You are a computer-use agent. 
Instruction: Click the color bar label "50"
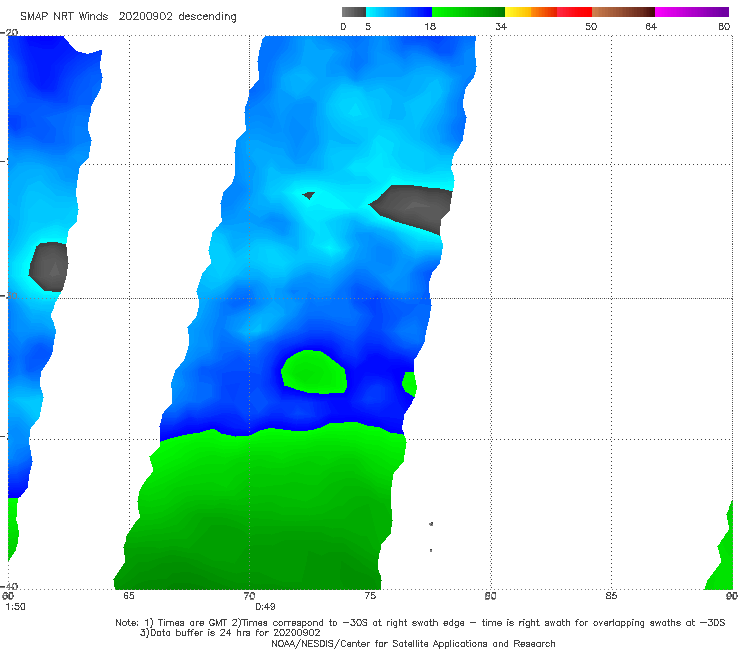click(591, 26)
